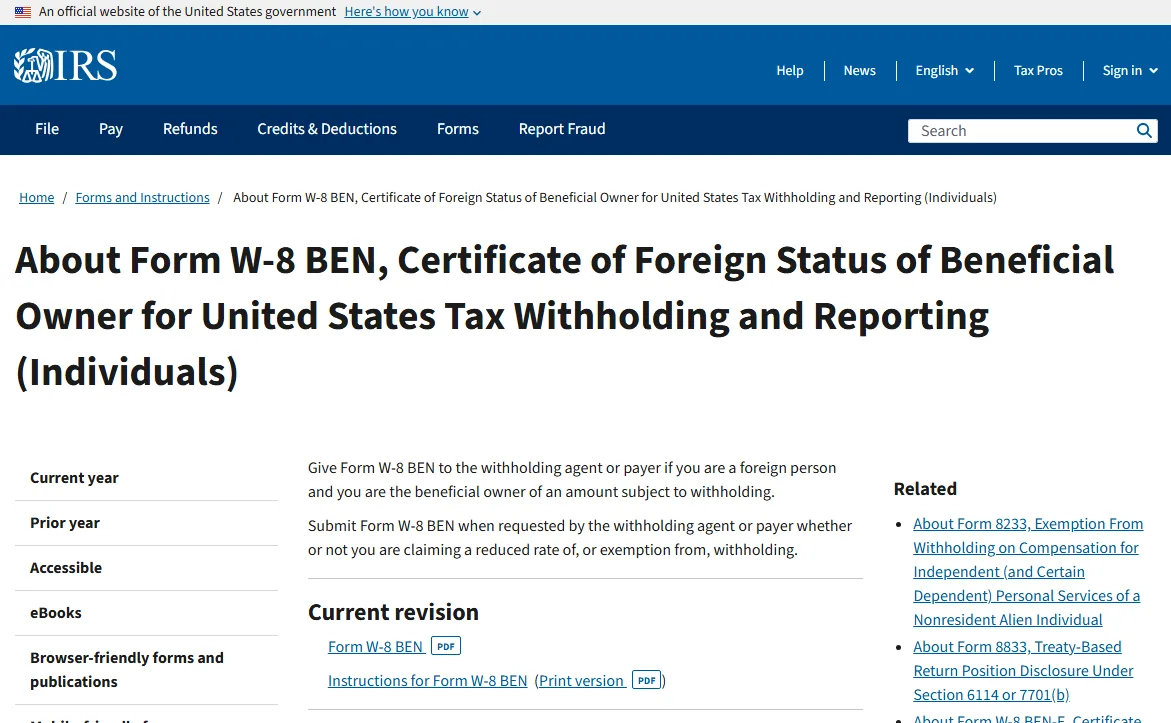Click paragraph starting Submit Form W-8 BEN
Viewport: 1171px width, 723px height.
coord(580,538)
